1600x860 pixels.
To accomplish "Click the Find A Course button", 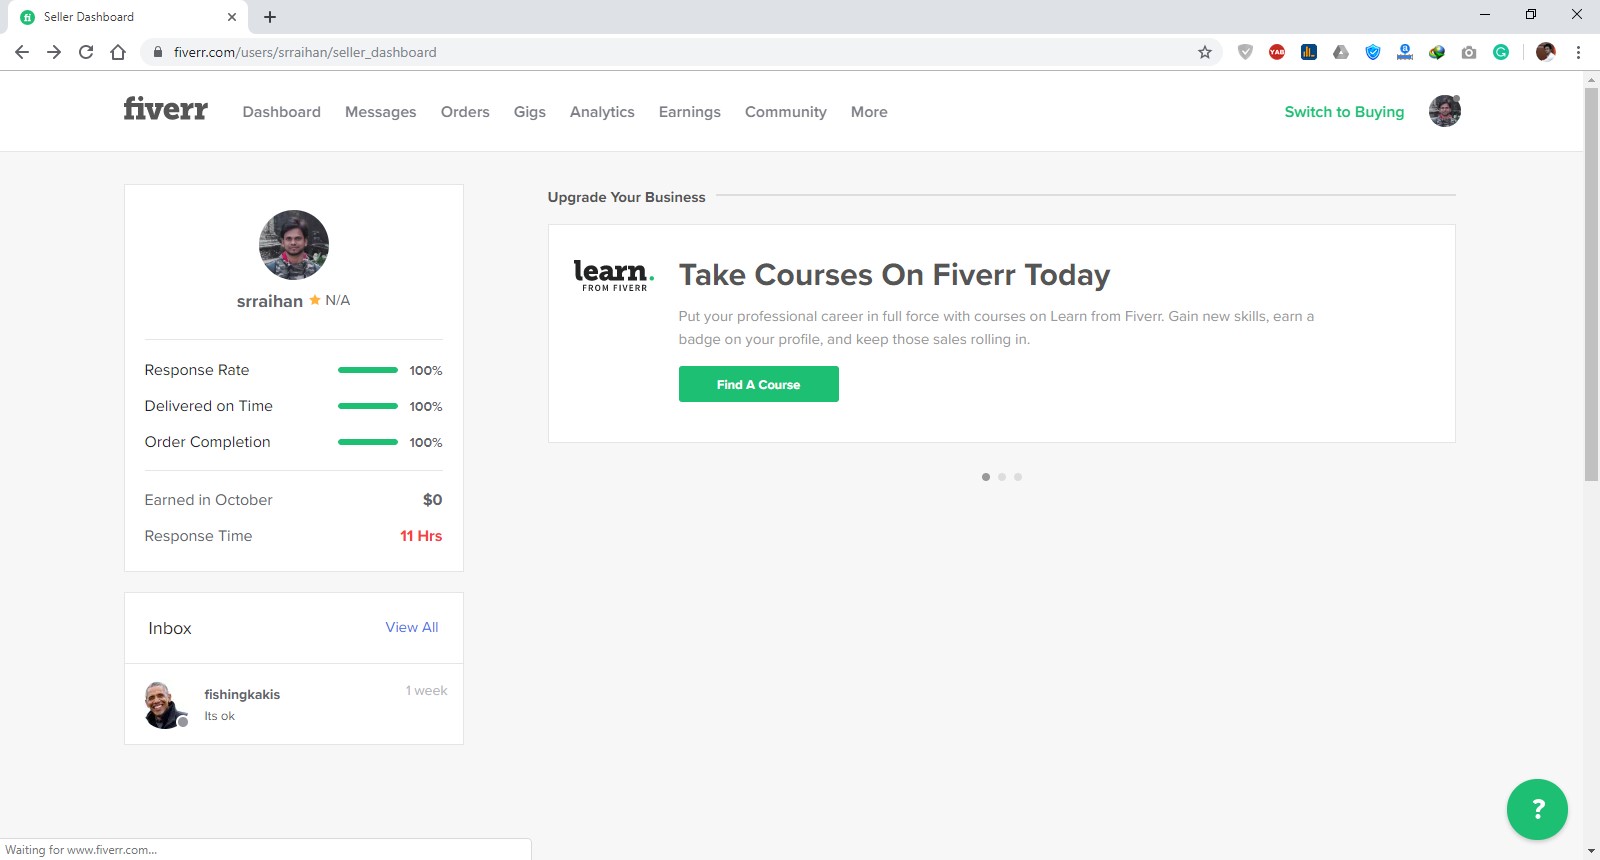I will pyautogui.click(x=759, y=384).
